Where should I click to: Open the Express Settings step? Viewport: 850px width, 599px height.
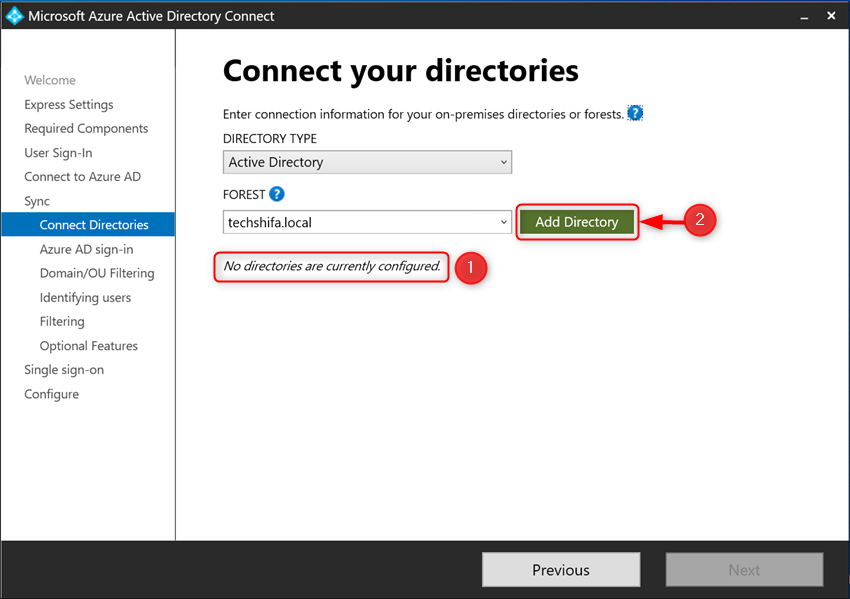pyautogui.click(x=68, y=104)
